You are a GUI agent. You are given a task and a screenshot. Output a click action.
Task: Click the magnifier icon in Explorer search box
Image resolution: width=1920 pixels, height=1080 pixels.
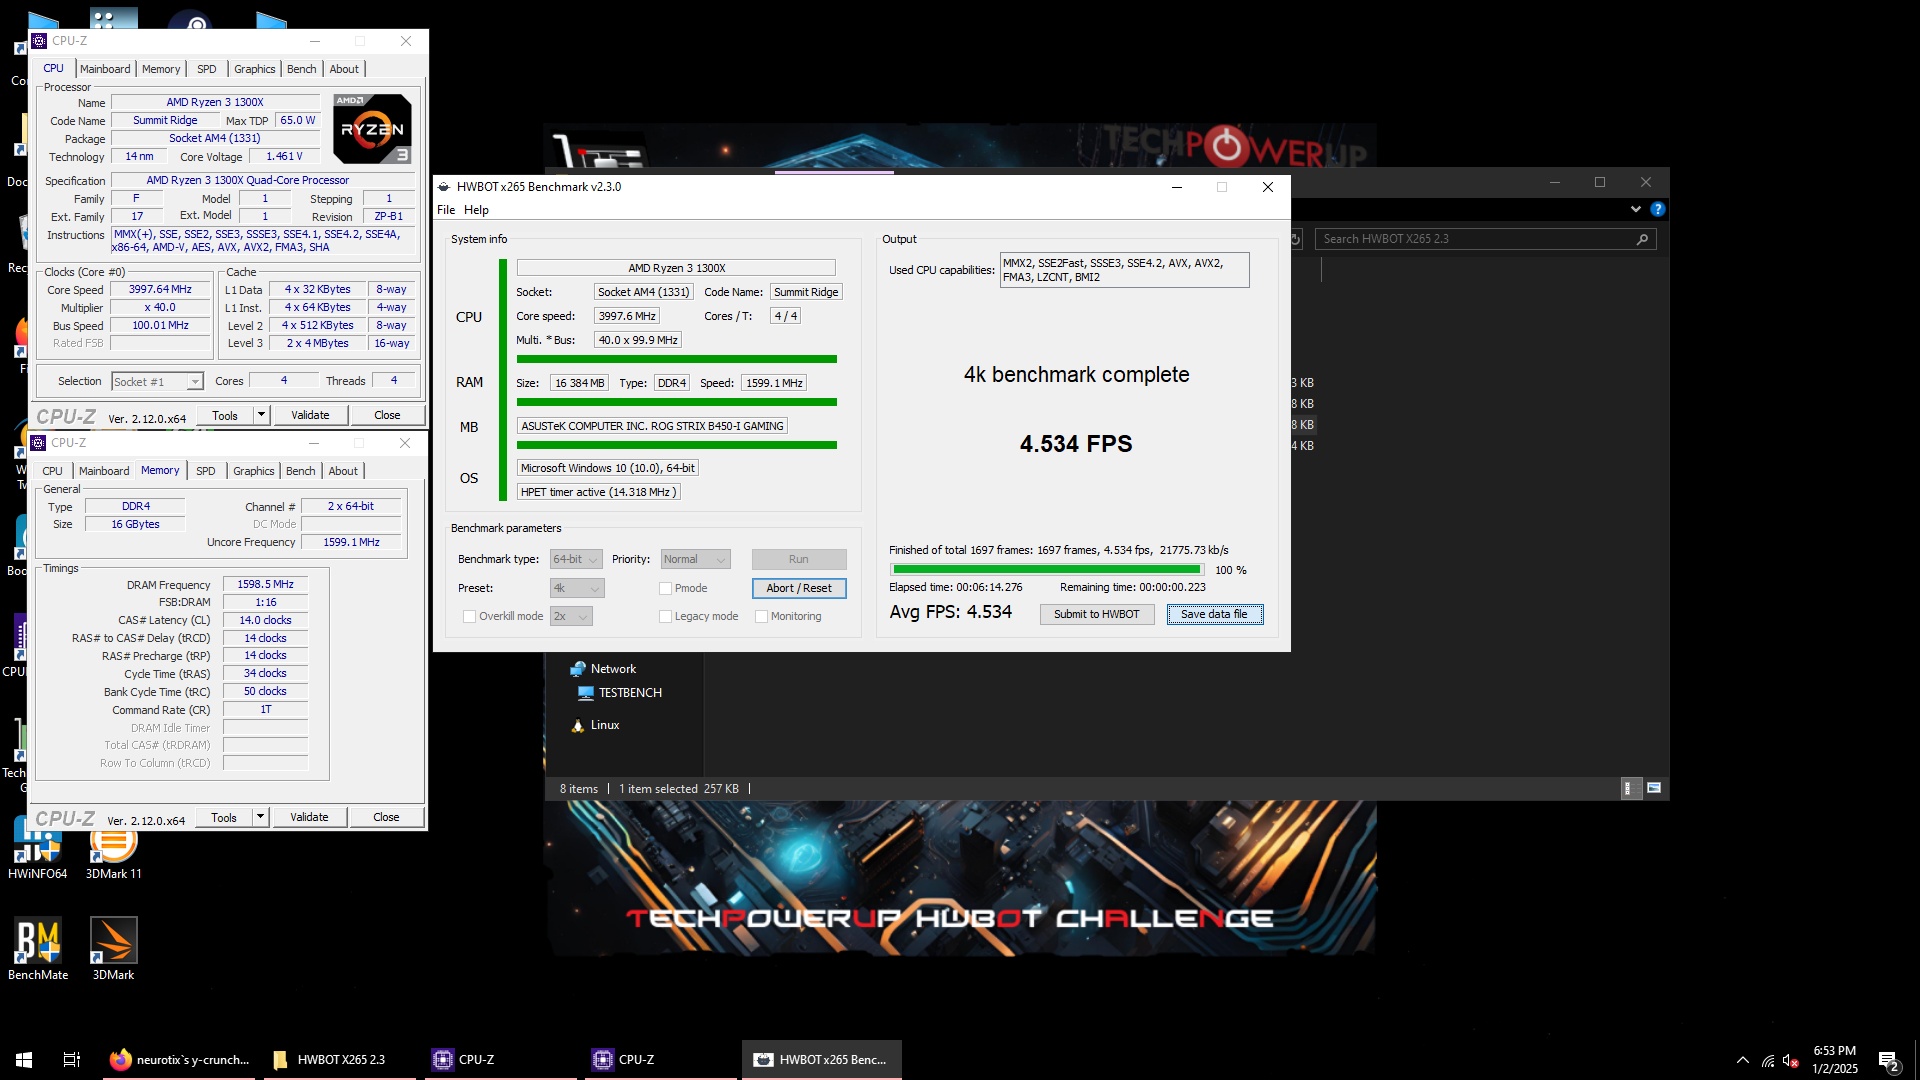(1642, 239)
